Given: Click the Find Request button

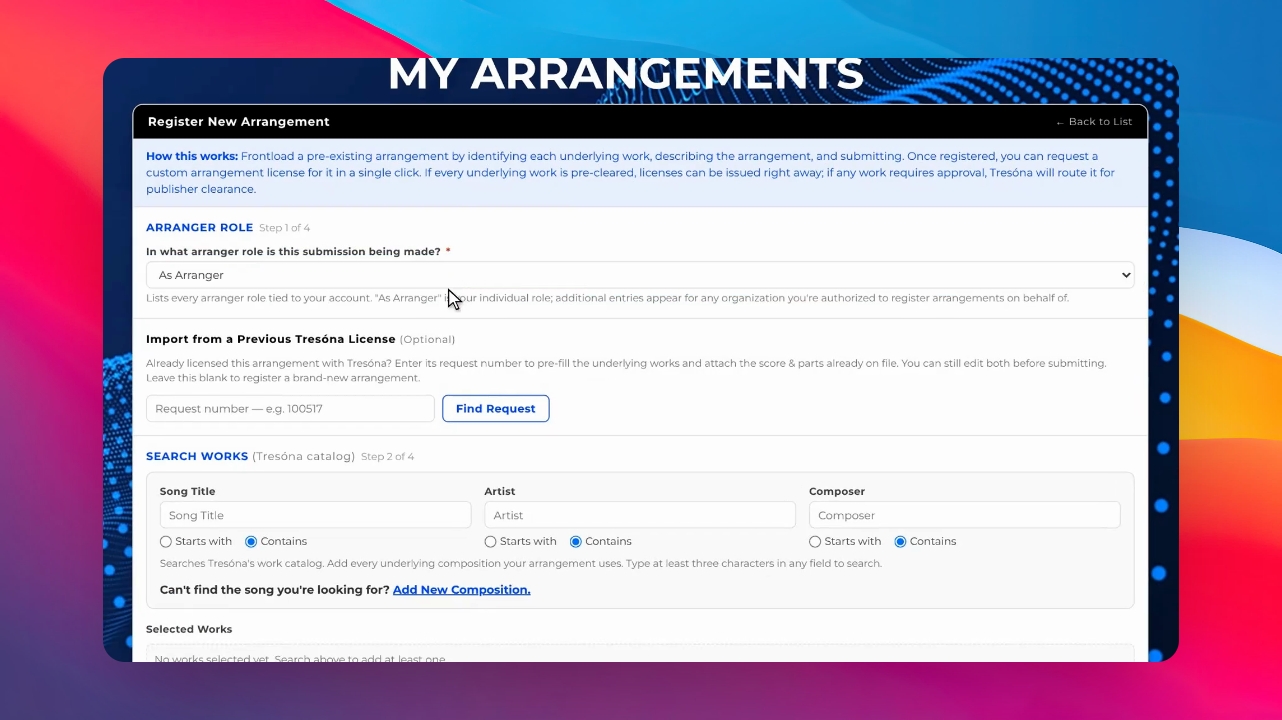Looking at the screenshot, I should click(x=496, y=408).
